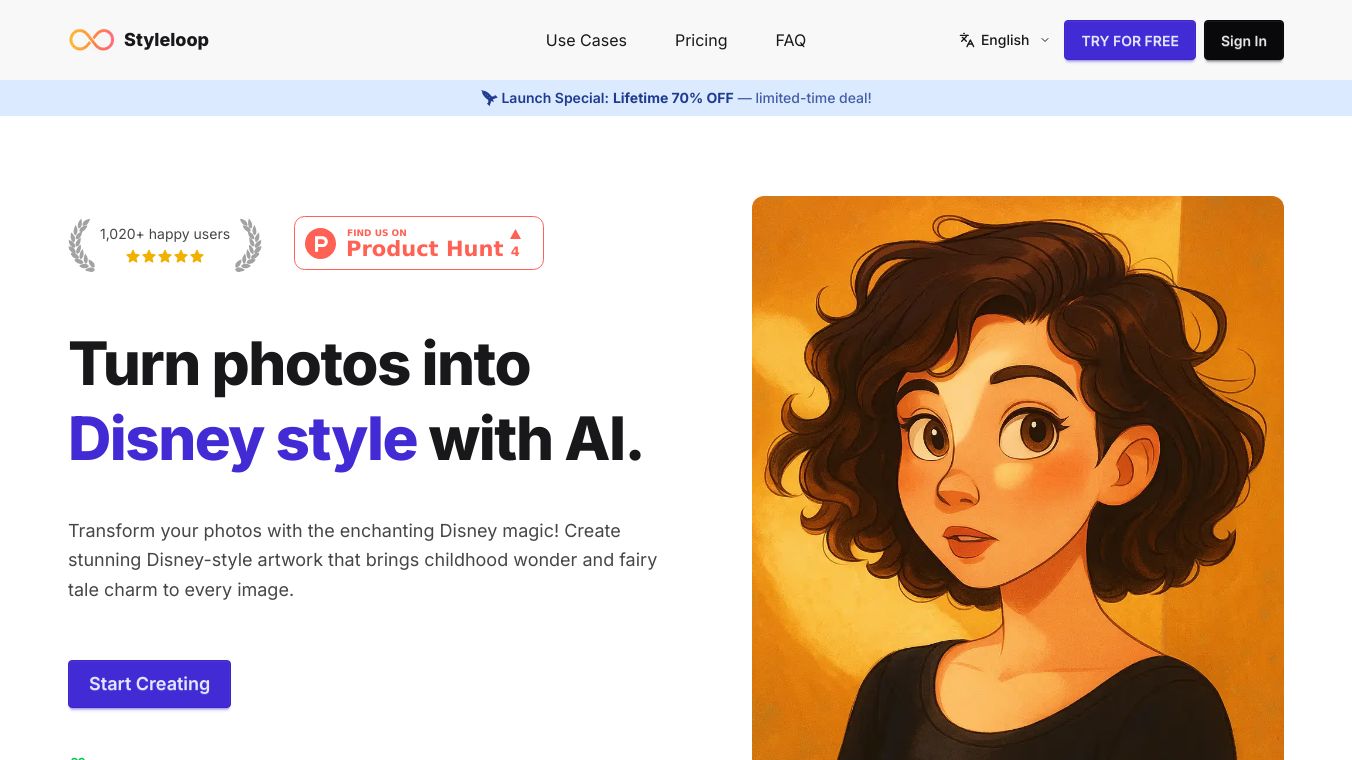Open the Use Cases menu item
The width and height of the screenshot is (1352, 760).
(586, 40)
